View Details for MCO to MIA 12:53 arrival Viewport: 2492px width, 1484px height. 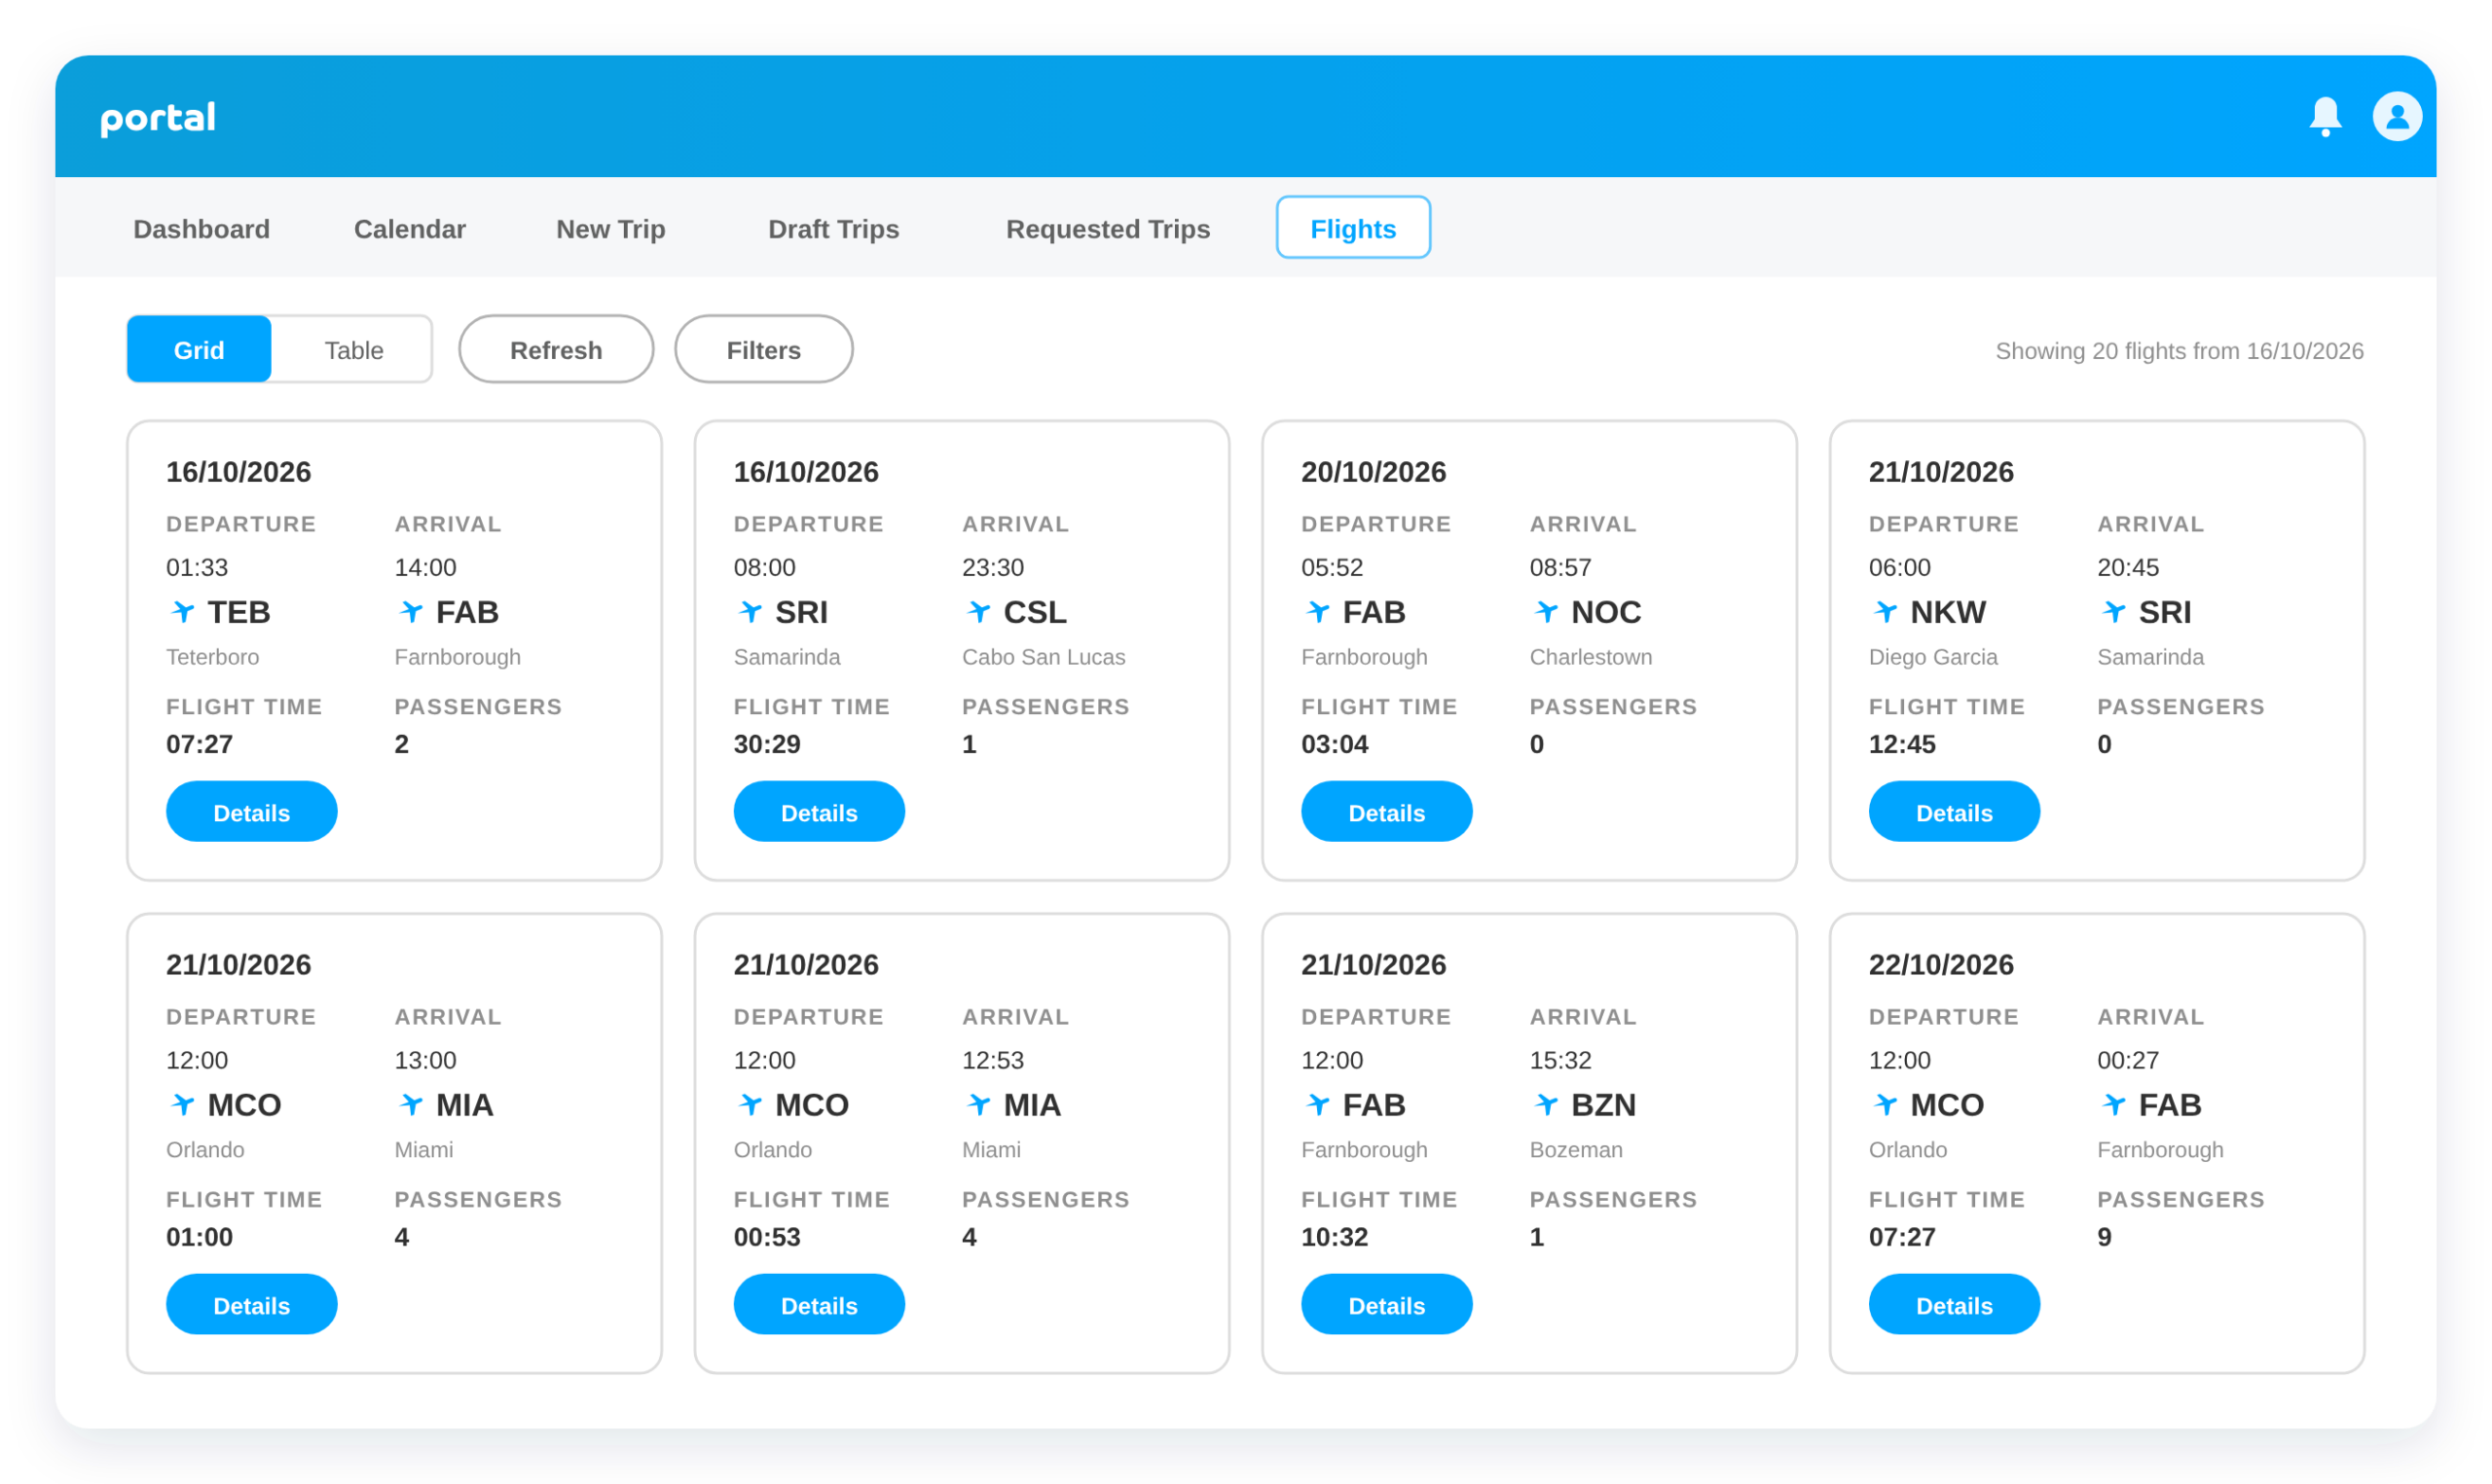(818, 1305)
